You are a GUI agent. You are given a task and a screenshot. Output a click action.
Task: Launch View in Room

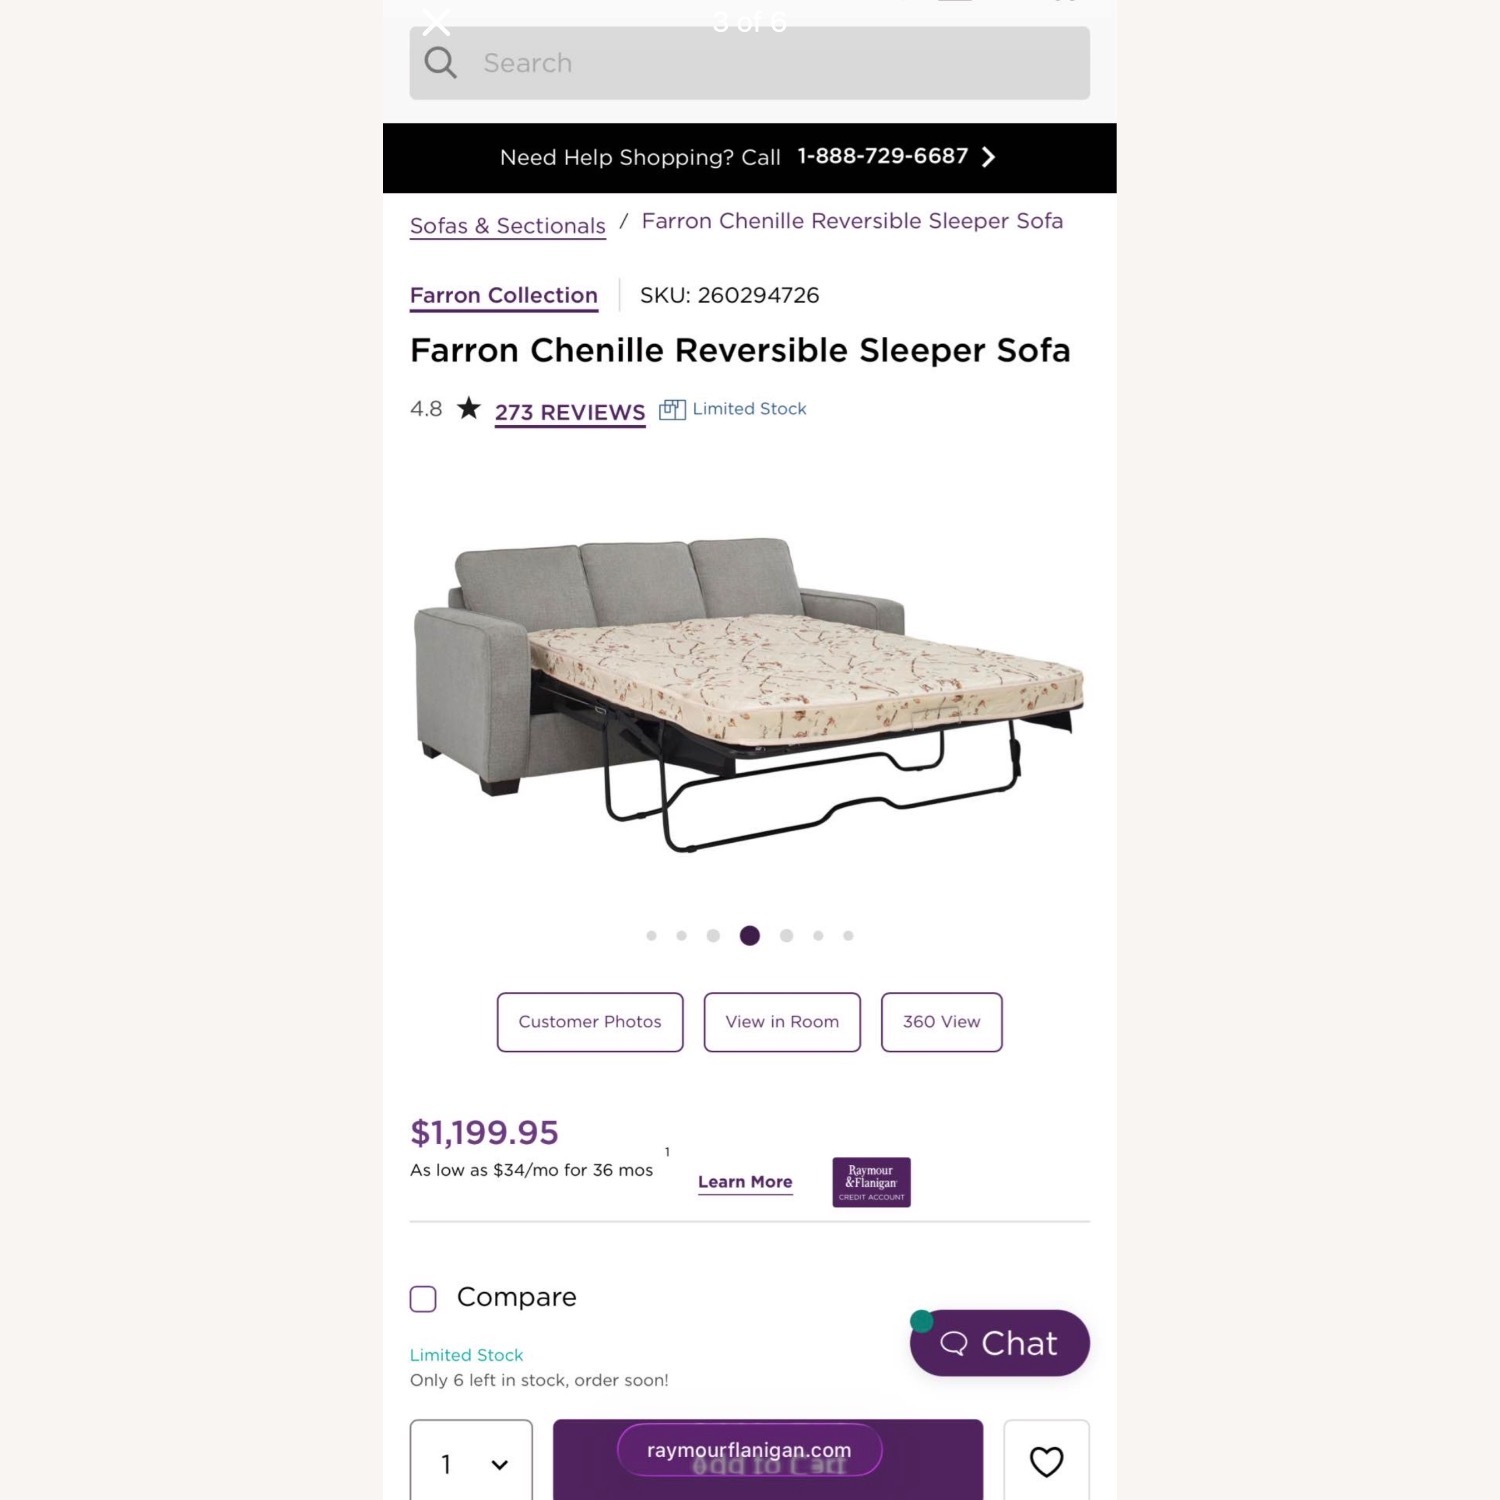[x=781, y=1021]
